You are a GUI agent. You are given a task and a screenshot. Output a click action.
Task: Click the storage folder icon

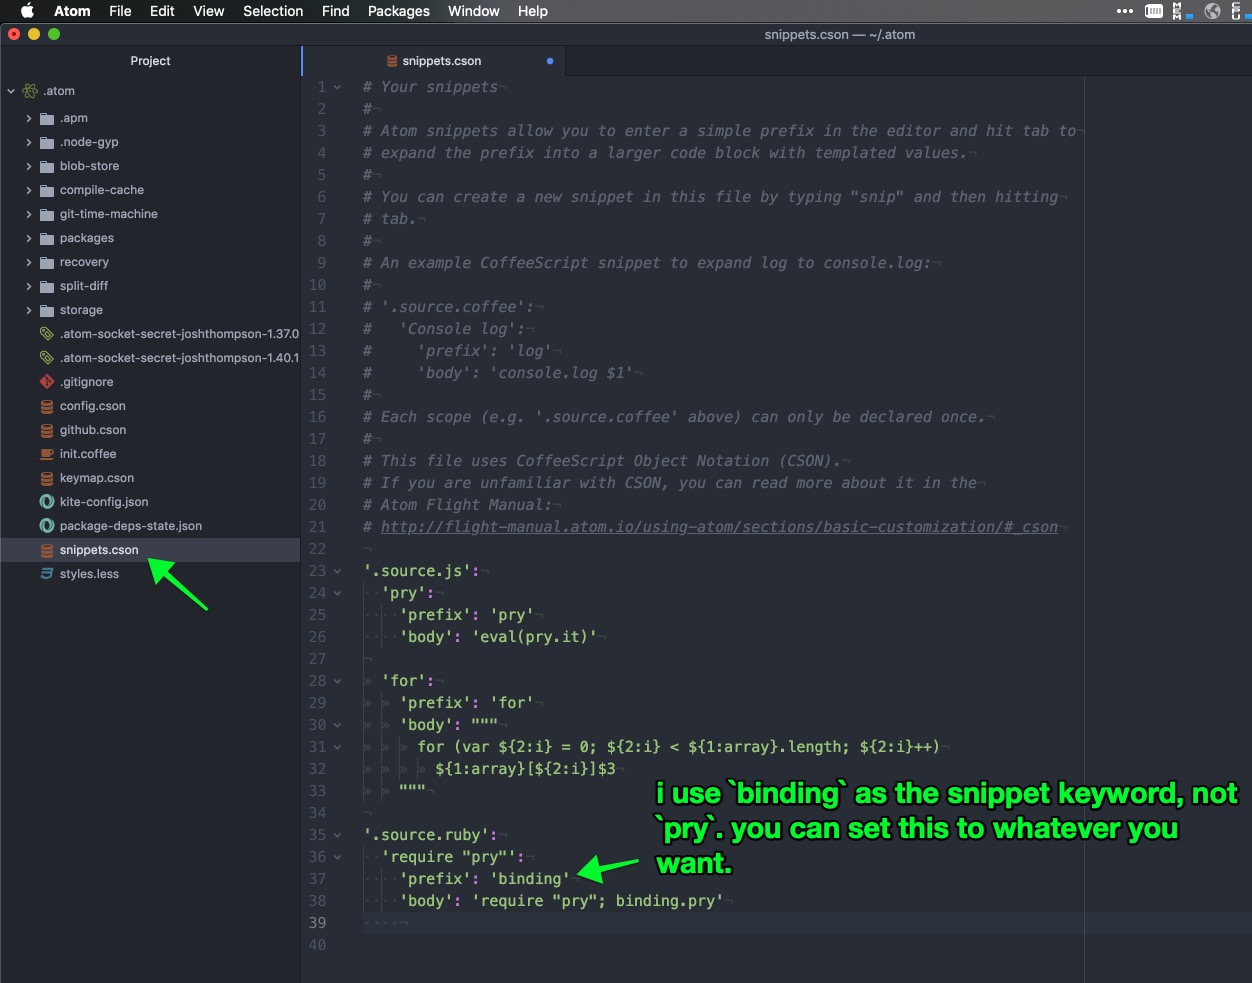[47, 310]
